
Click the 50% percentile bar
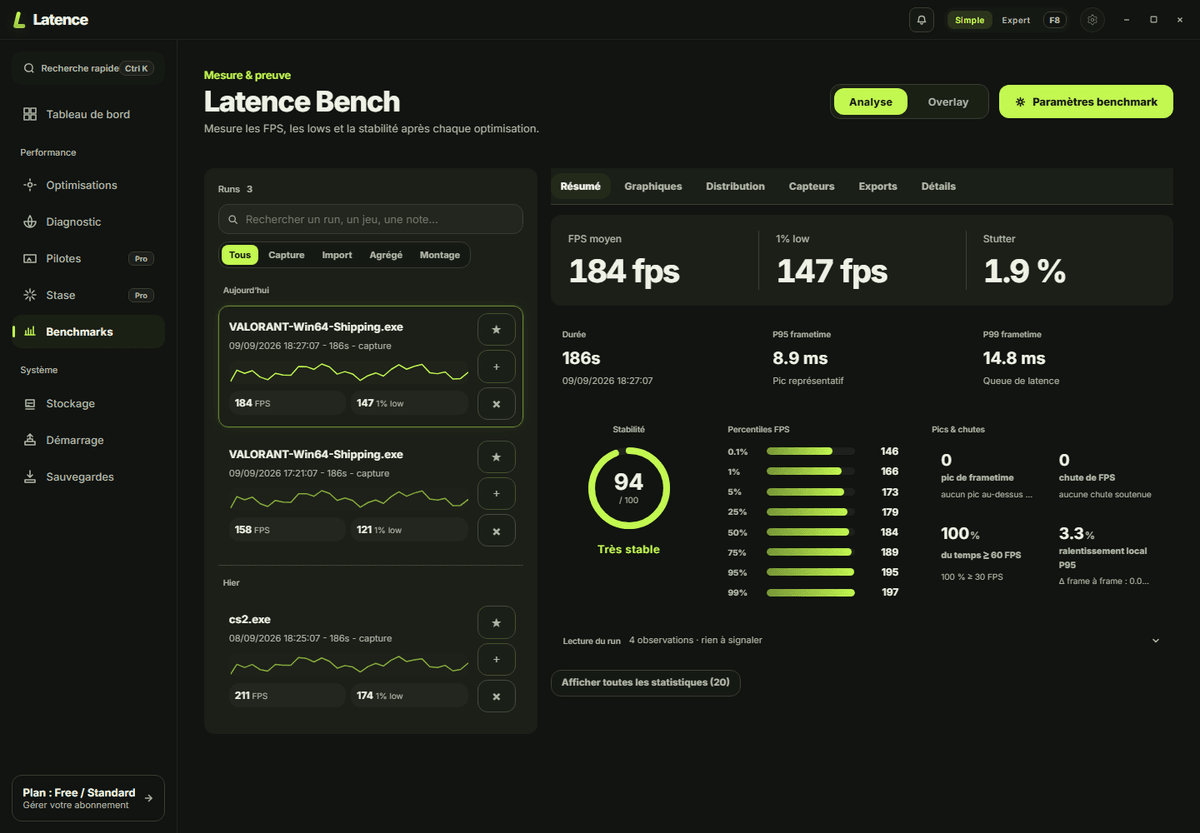[x=811, y=532]
